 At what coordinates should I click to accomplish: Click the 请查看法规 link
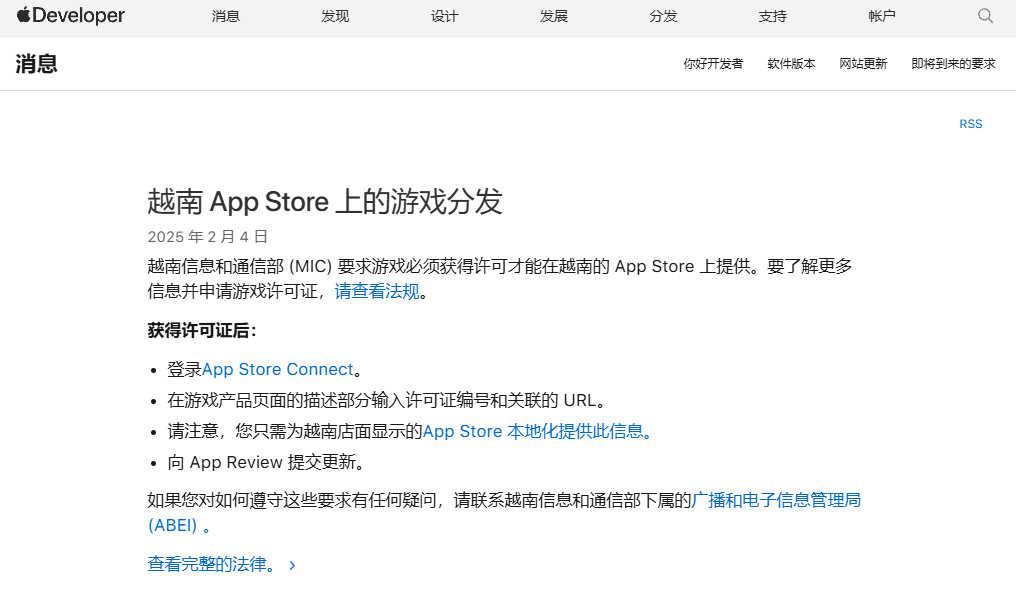point(376,292)
